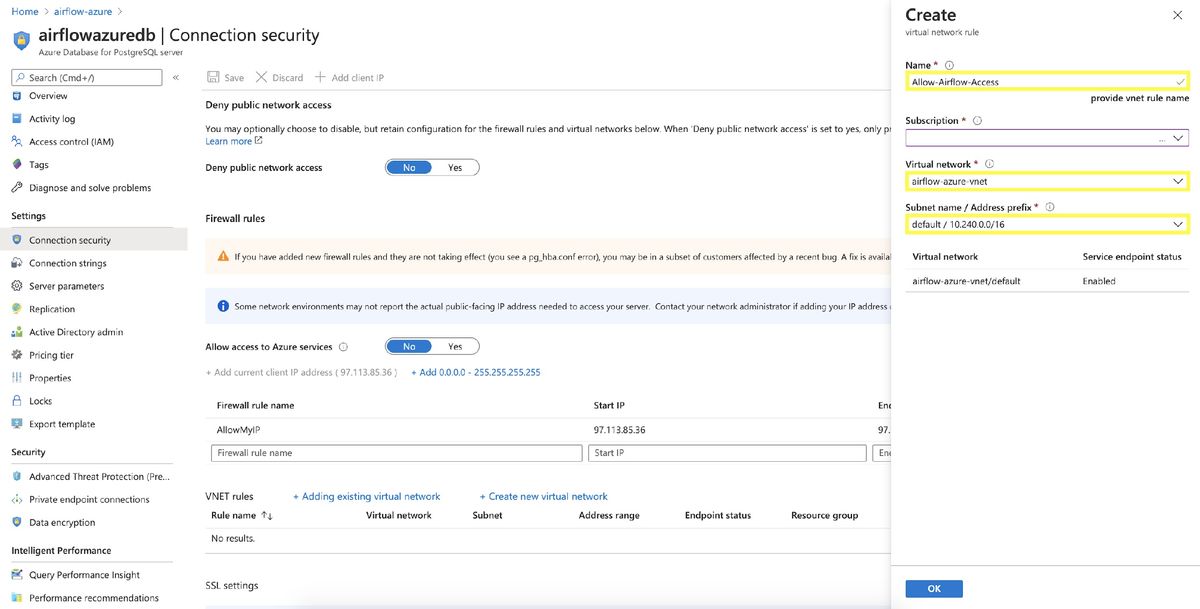
Task: Click Add current client IP address link
Action: tap(301, 372)
